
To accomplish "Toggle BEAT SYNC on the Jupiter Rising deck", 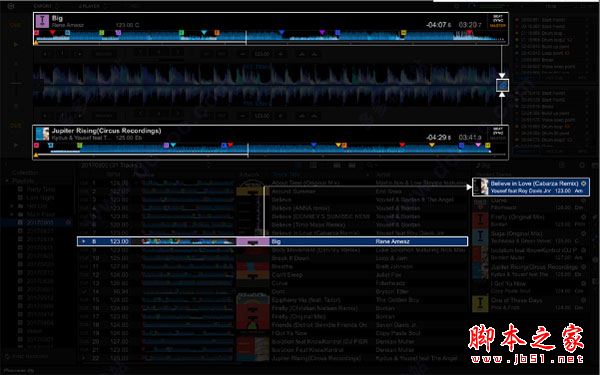I will coord(498,131).
